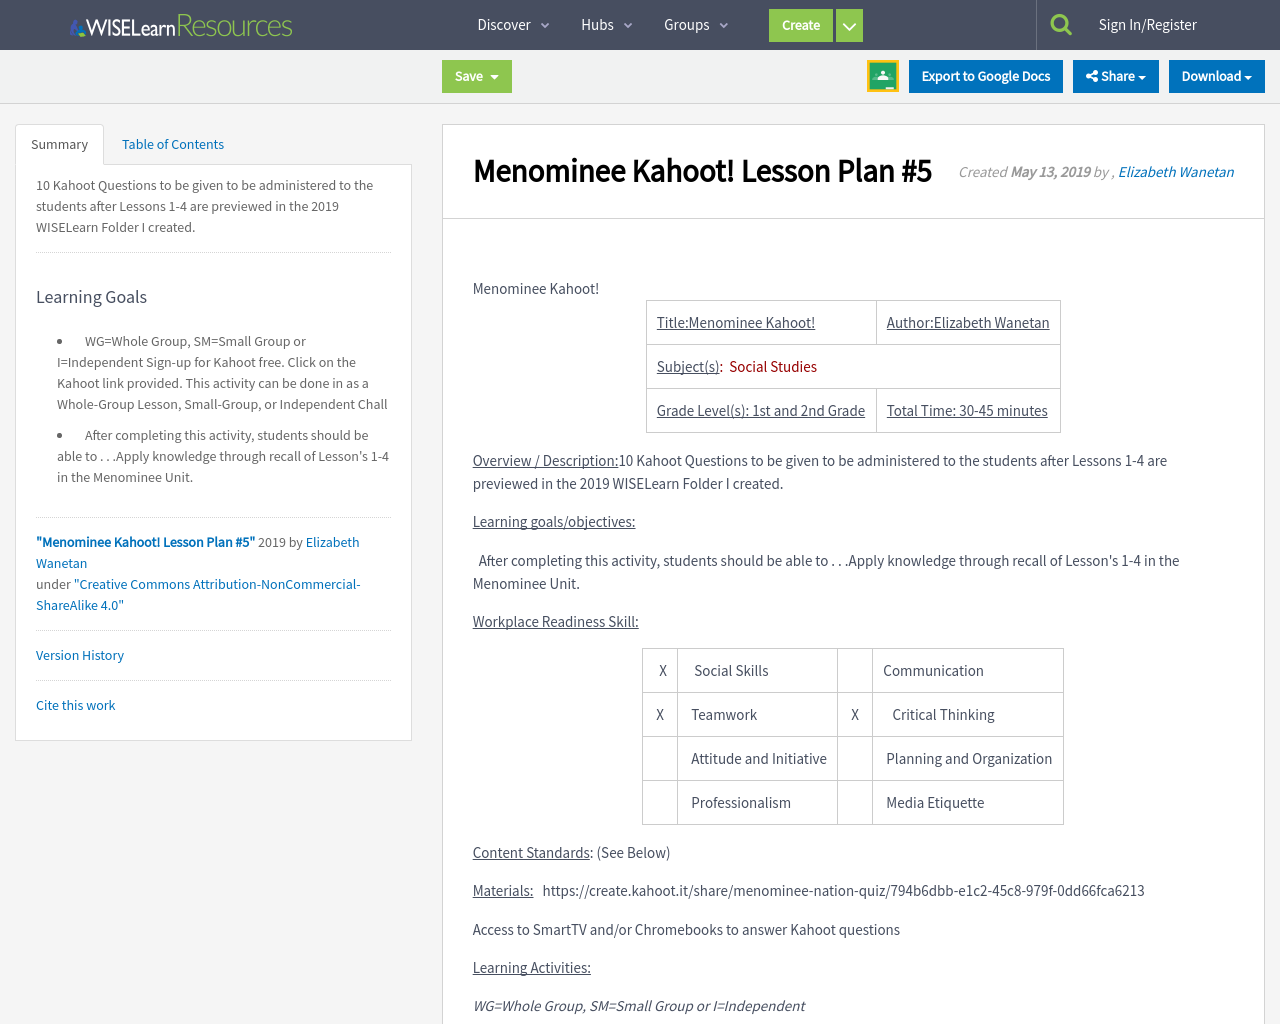Open the Download dropdown
This screenshot has height=1024, width=1280.
click(1216, 75)
